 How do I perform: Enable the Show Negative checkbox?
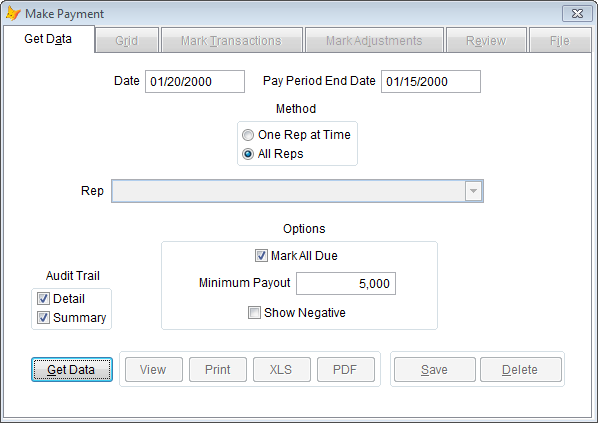(x=254, y=313)
